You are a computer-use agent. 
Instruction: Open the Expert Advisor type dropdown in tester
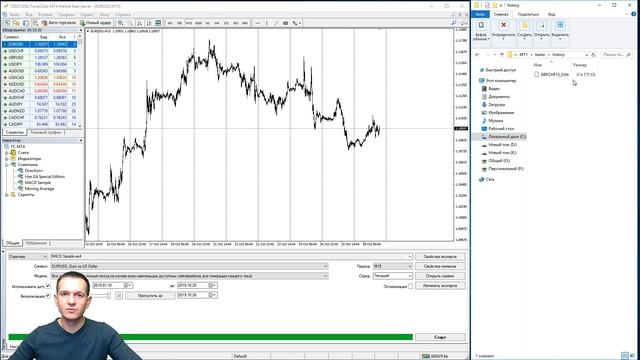[28, 257]
